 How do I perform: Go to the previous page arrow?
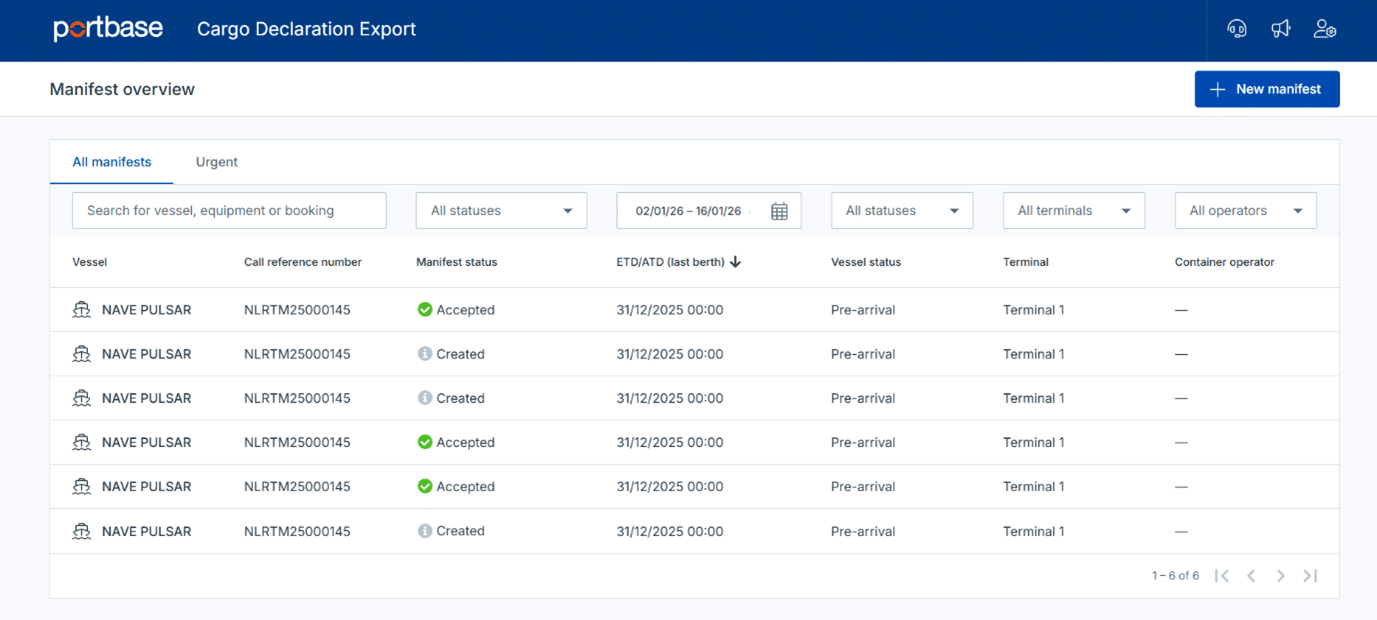pyautogui.click(x=1251, y=575)
